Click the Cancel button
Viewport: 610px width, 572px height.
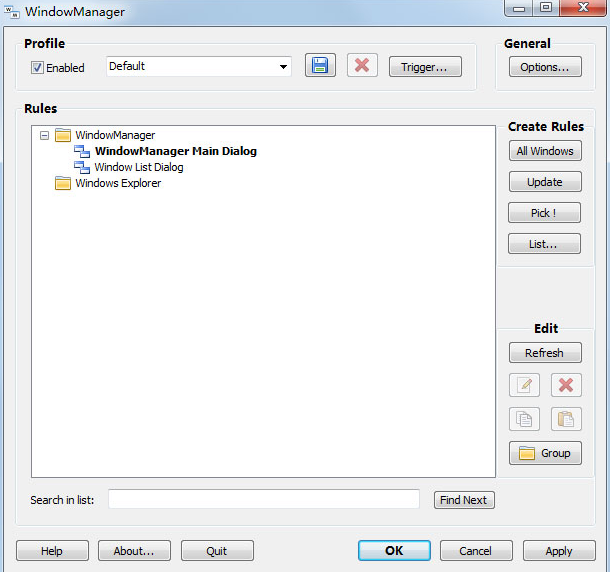tap(476, 551)
